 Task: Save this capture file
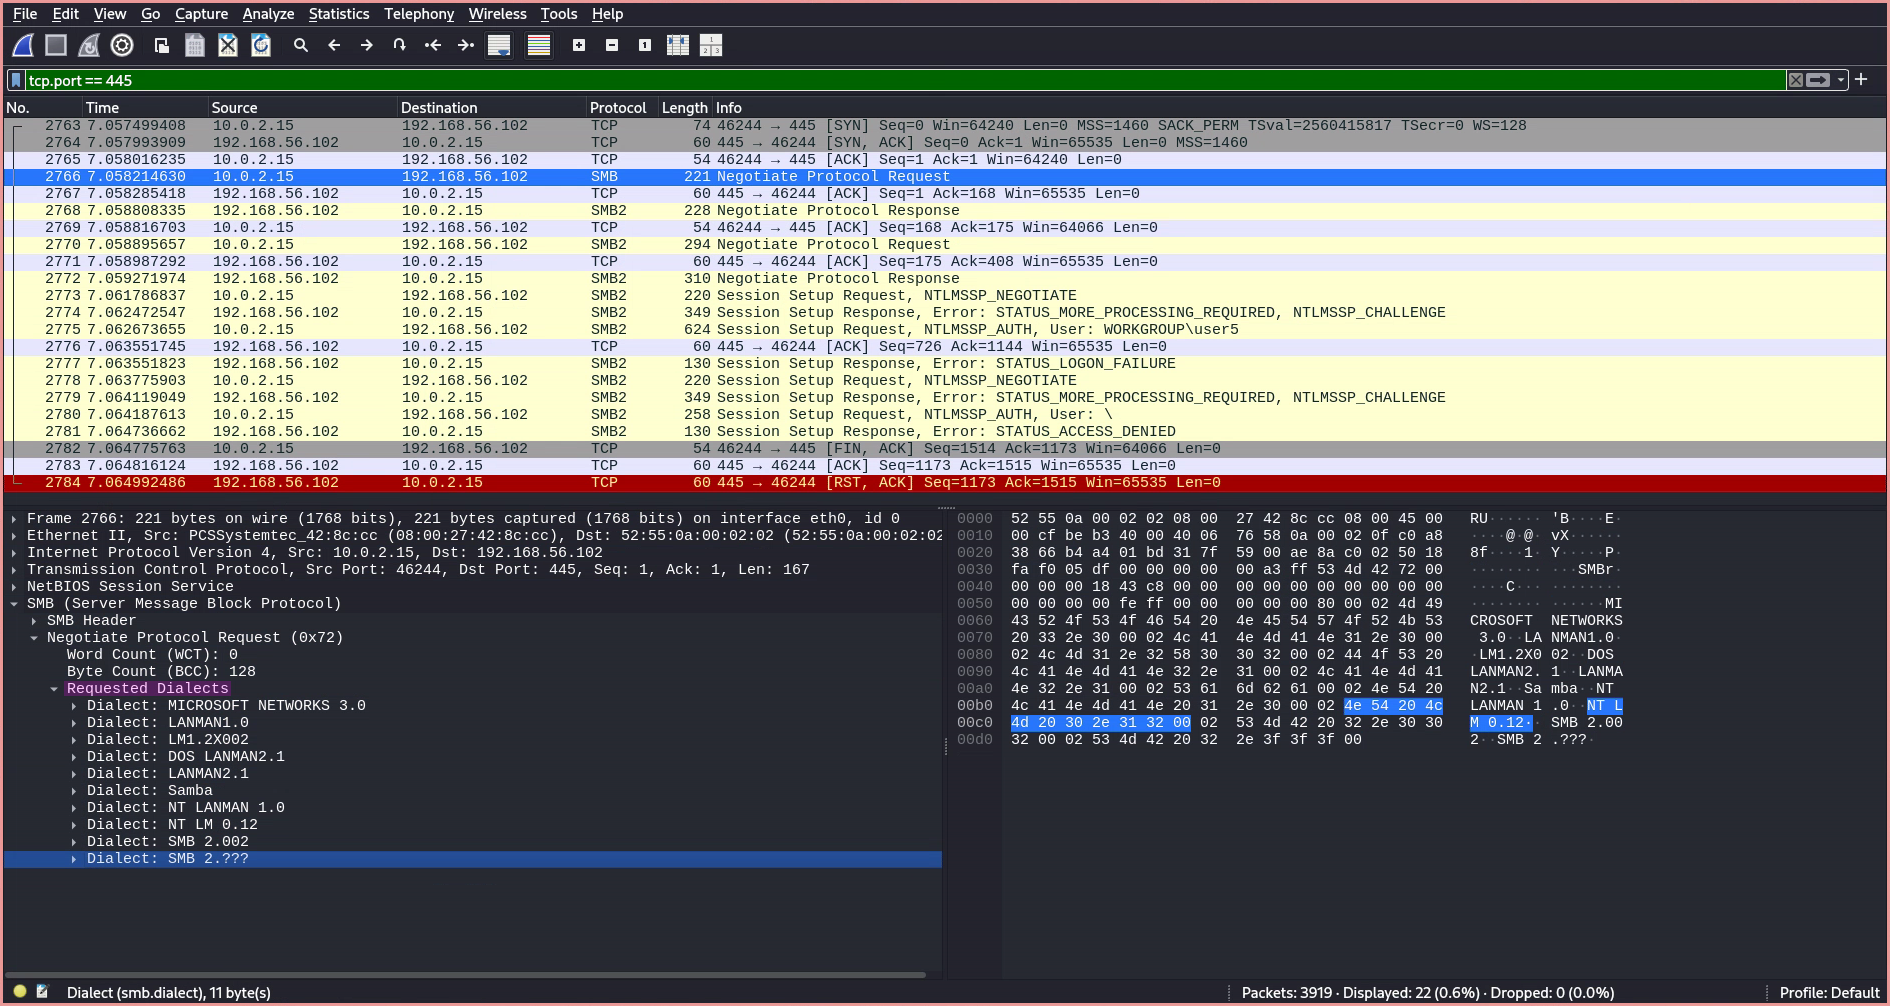(x=195, y=45)
